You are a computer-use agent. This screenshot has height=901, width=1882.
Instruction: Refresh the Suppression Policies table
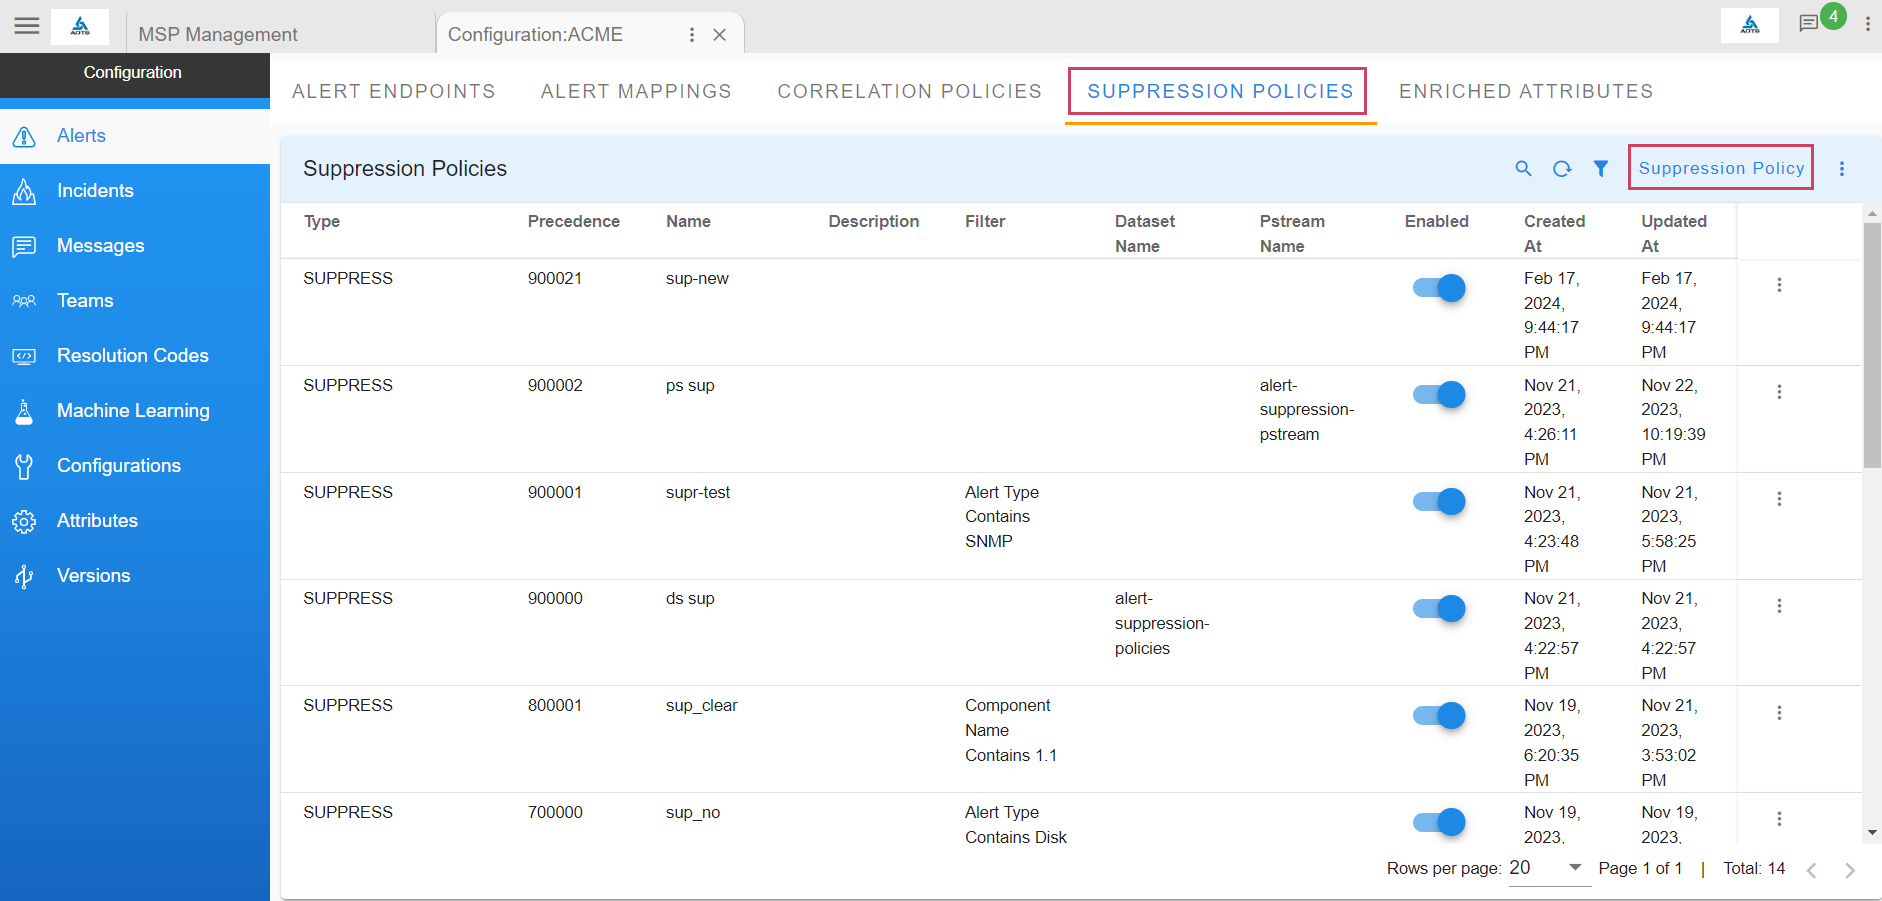[1562, 169]
